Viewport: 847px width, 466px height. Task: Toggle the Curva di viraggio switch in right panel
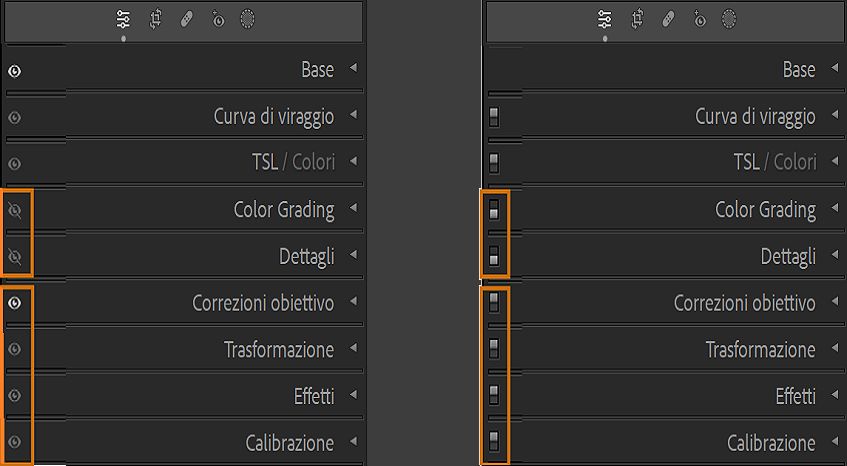pos(494,117)
